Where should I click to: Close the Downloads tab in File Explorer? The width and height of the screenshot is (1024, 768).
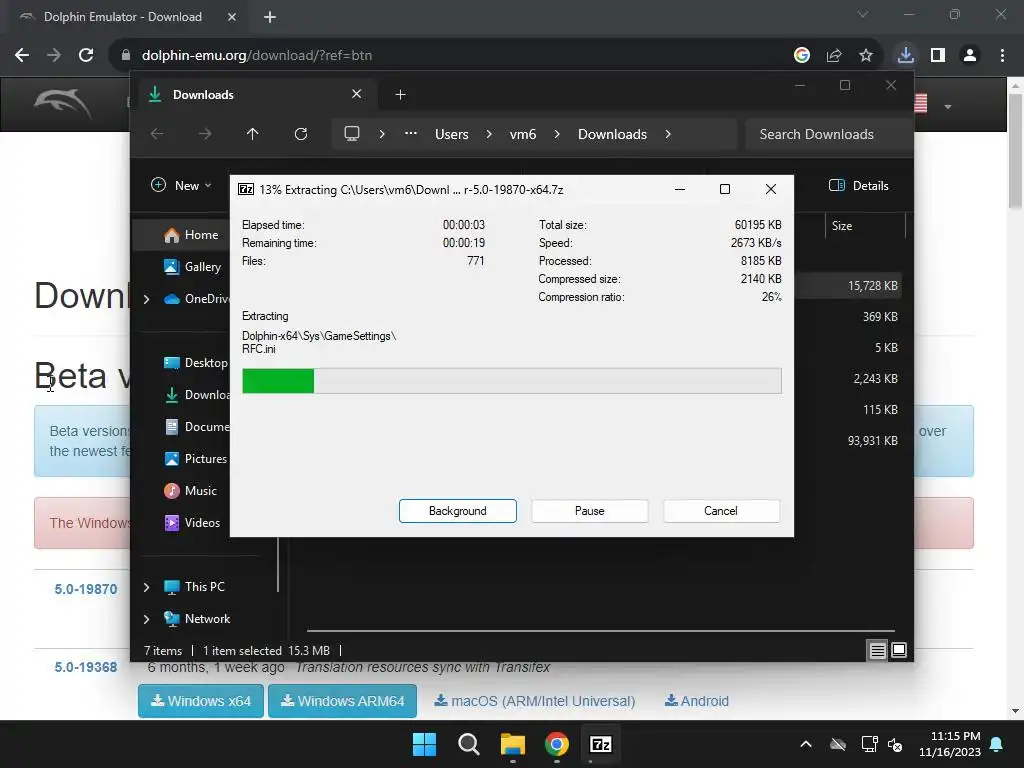(x=357, y=94)
